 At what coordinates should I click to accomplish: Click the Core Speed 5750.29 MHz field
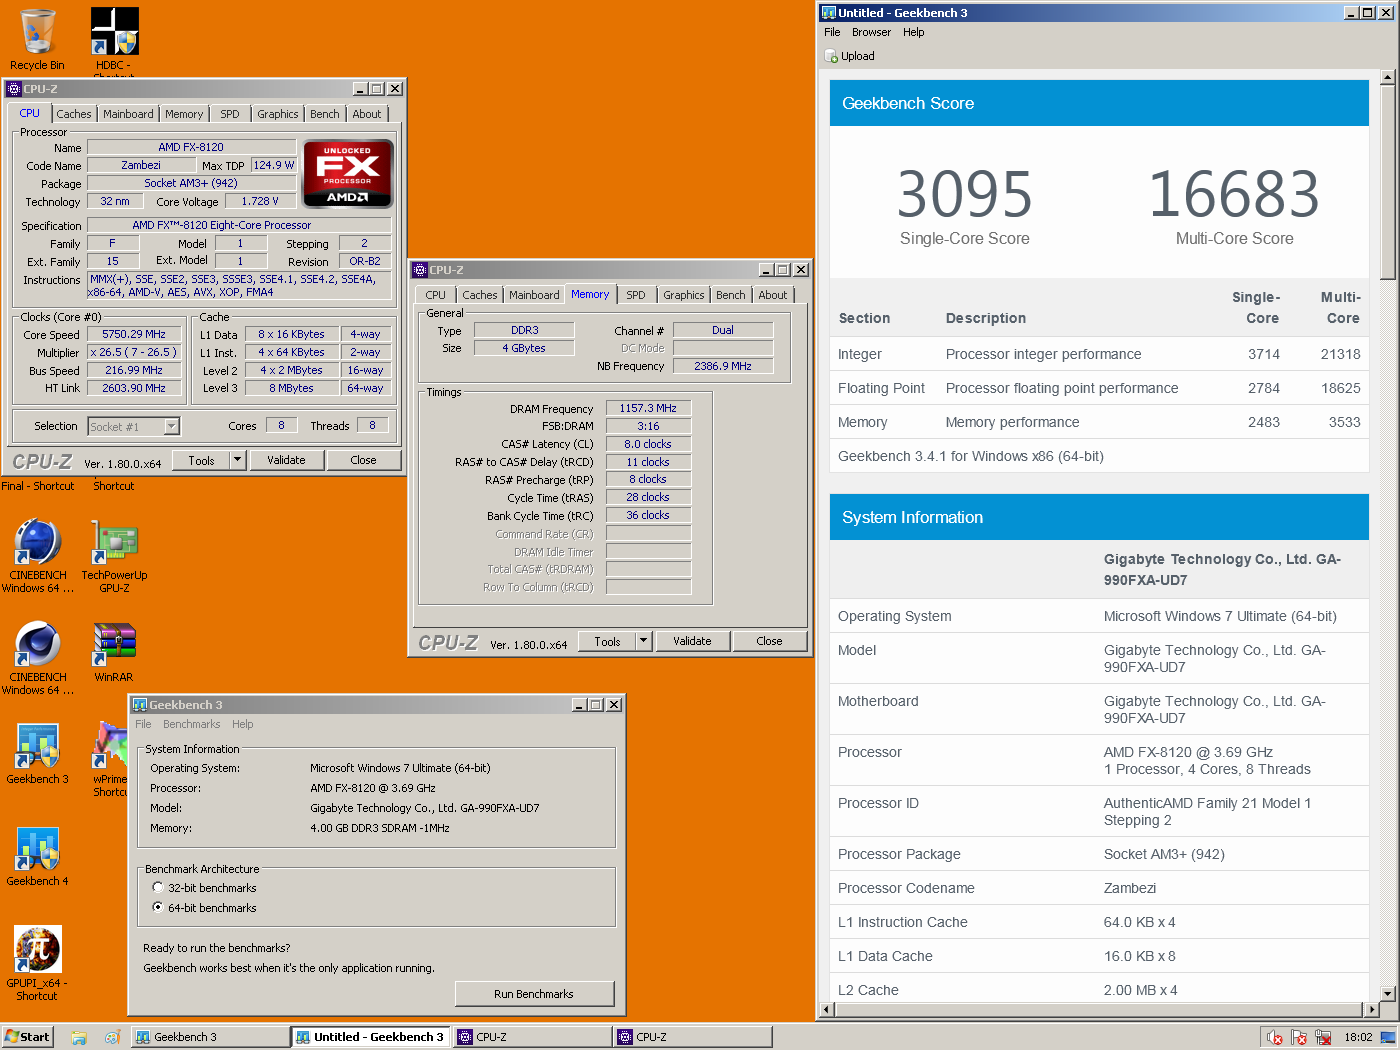[x=134, y=335]
